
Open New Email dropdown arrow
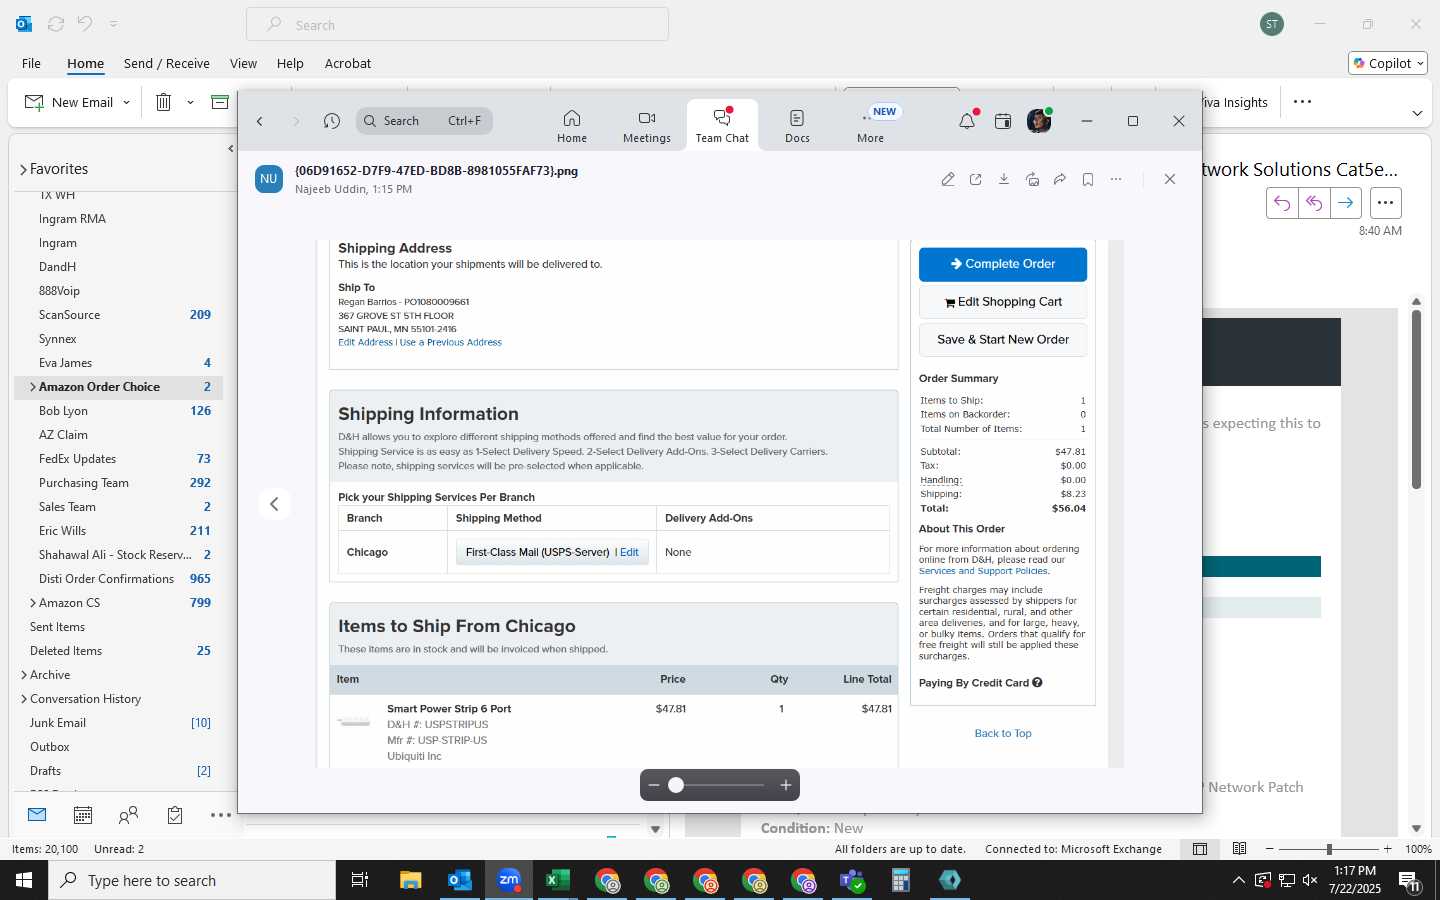126,102
